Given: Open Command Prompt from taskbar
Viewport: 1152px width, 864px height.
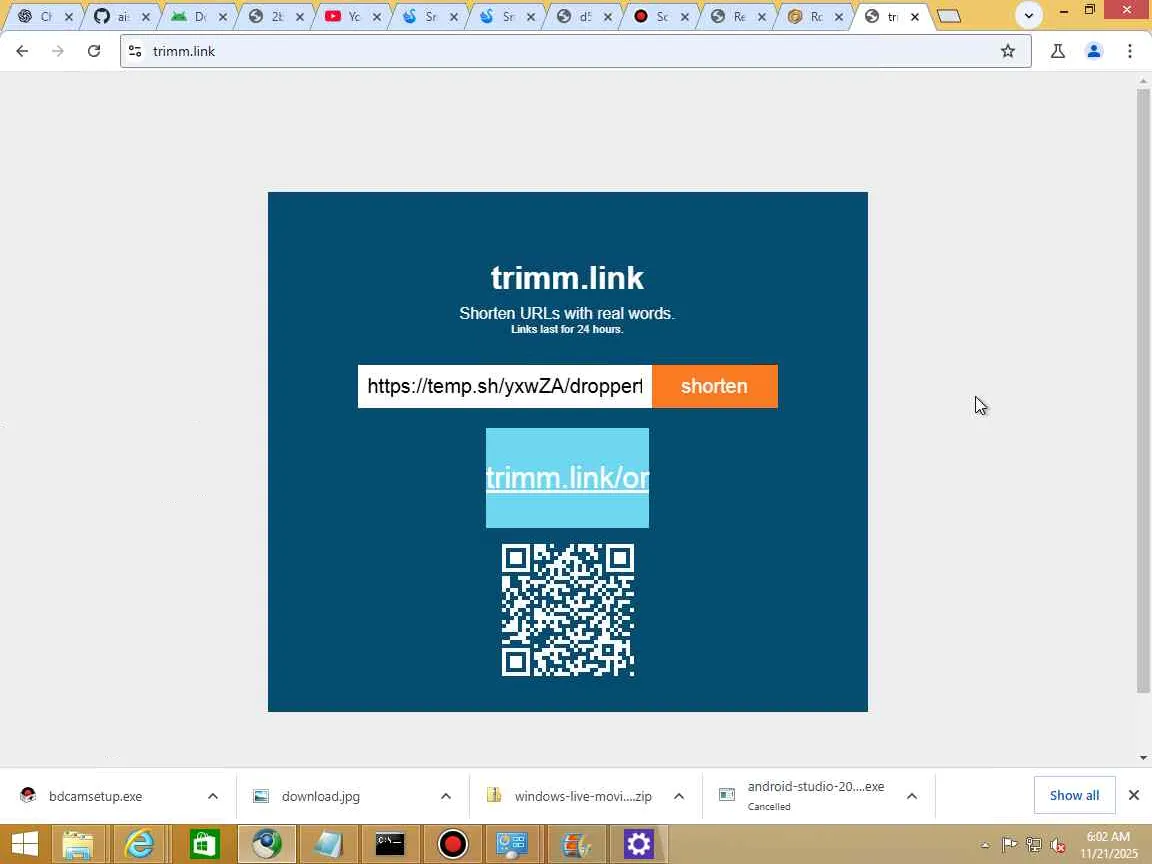Looking at the screenshot, I should click(x=390, y=845).
